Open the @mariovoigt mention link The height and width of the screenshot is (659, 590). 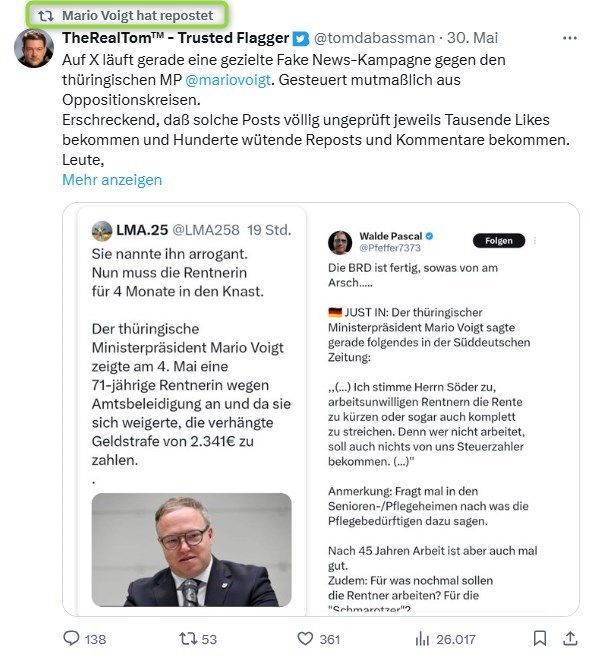pyautogui.click(x=228, y=80)
